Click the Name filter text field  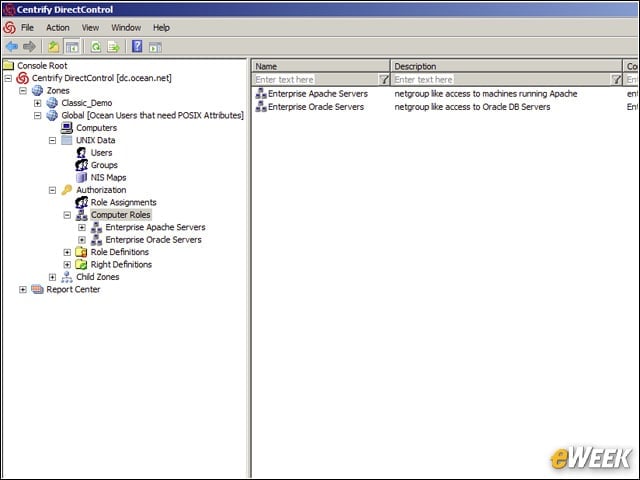[316, 80]
